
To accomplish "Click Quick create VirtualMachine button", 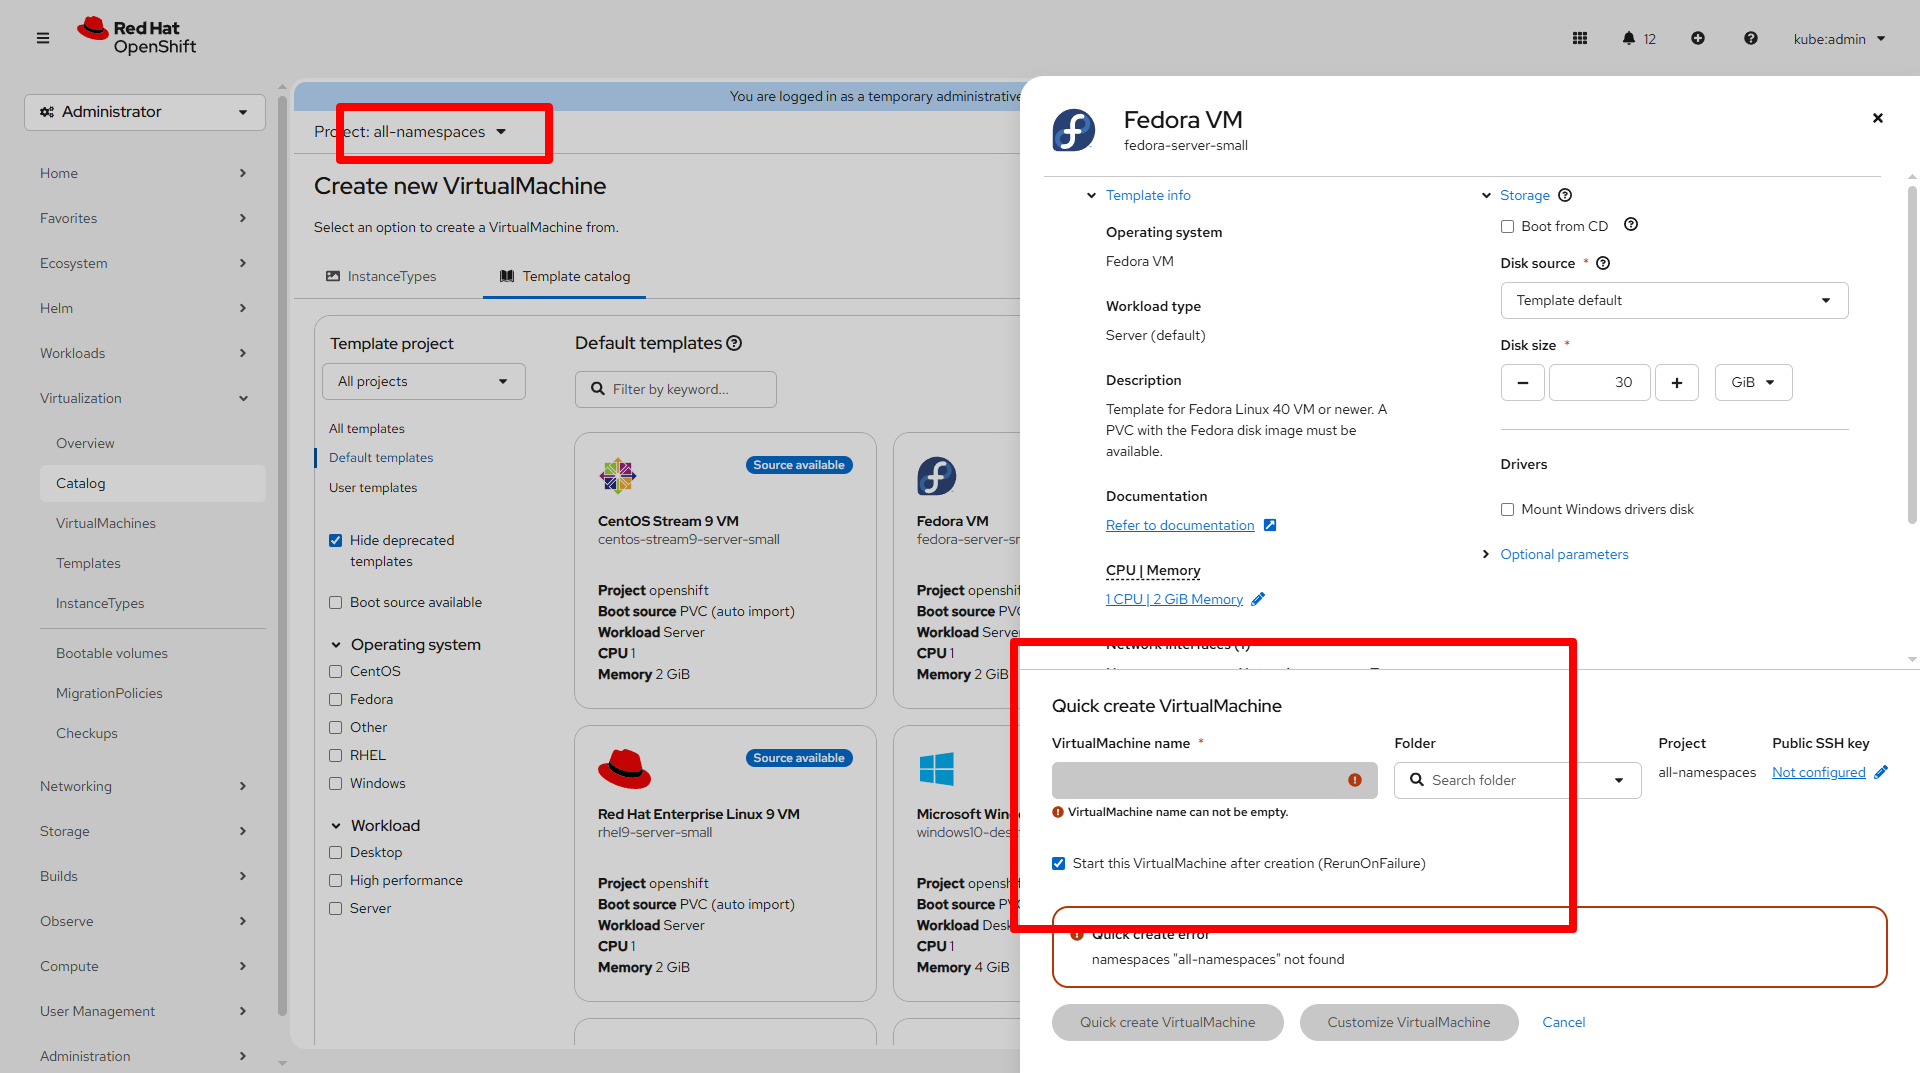I will coord(1167,1022).
